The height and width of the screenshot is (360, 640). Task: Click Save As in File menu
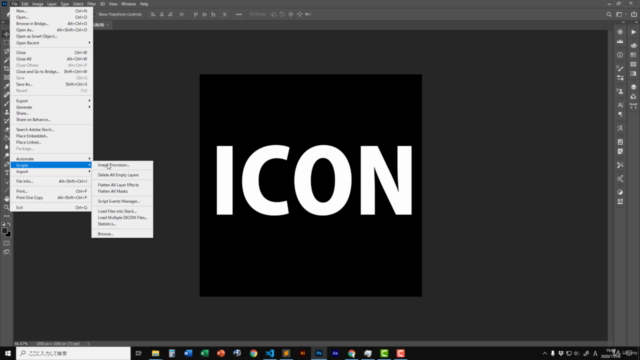[51, 84]
